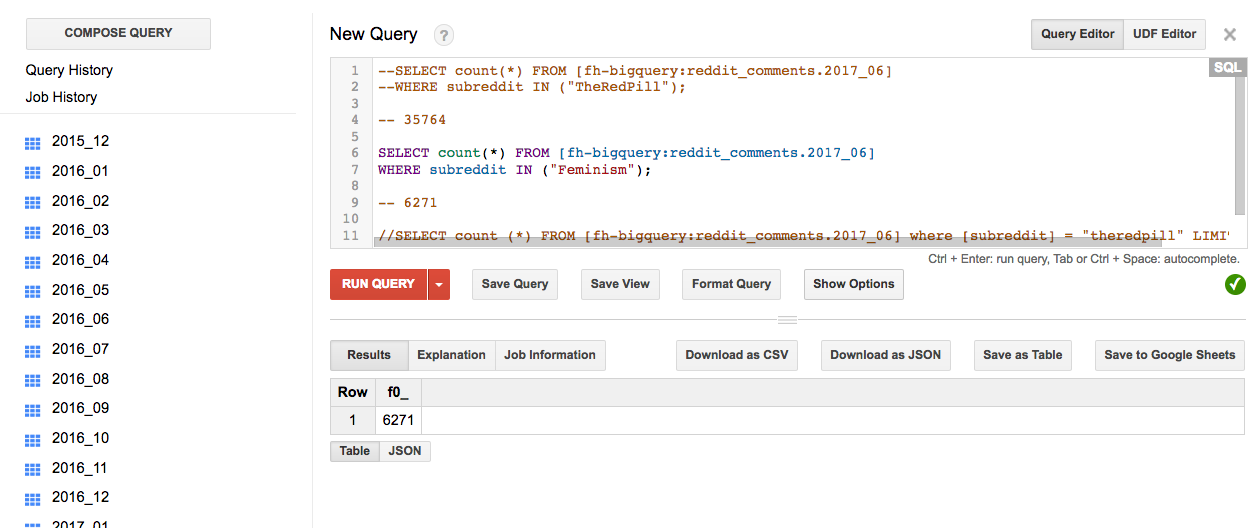Open the Run Query dropdown arrow
The width and height of the screenshot is (1255, 528).
[438, 284]
